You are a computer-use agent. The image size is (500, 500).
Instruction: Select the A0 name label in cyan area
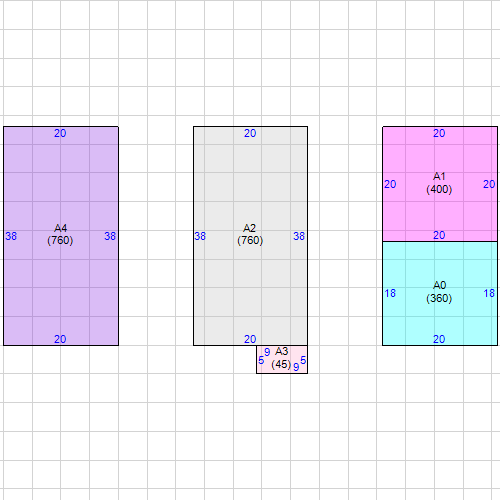439,285
